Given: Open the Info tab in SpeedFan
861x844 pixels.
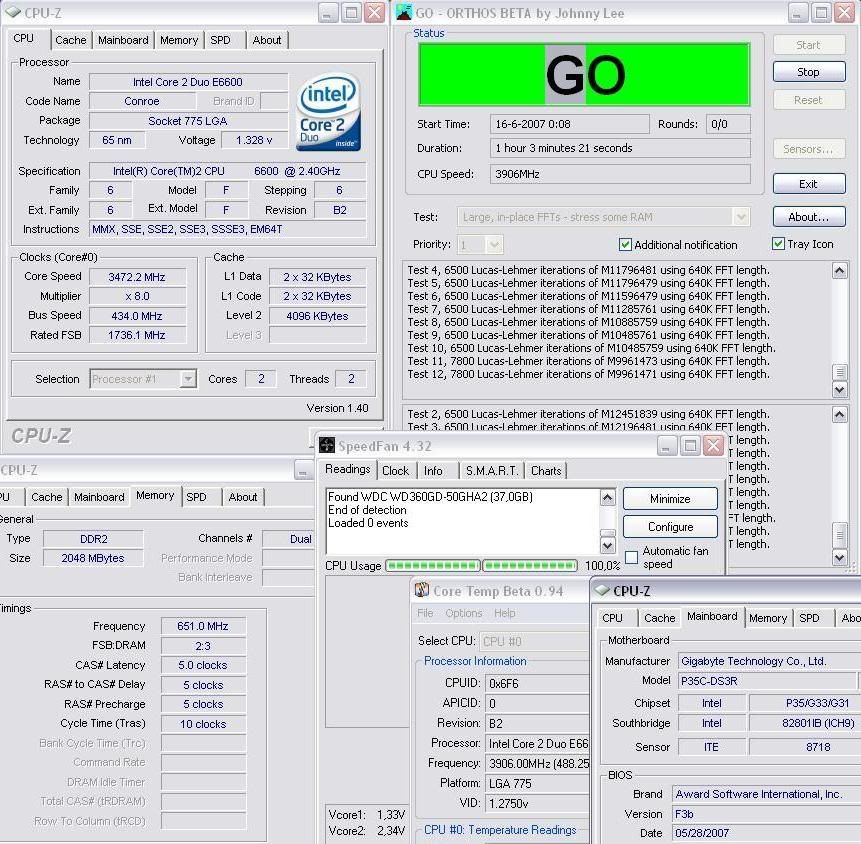Looking at the screenshot, I should [433, 471].
